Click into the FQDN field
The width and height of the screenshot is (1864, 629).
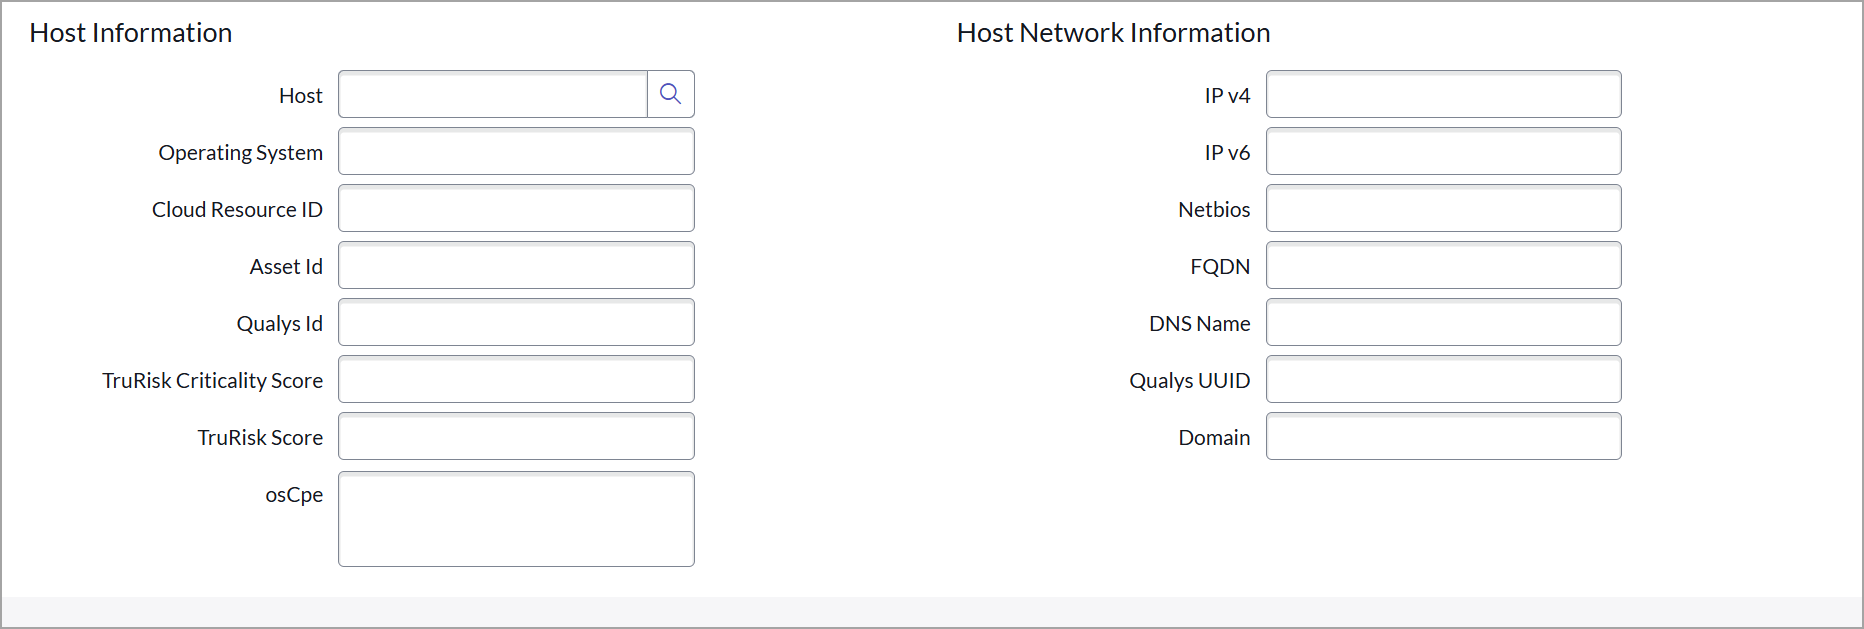point(1443,265)
